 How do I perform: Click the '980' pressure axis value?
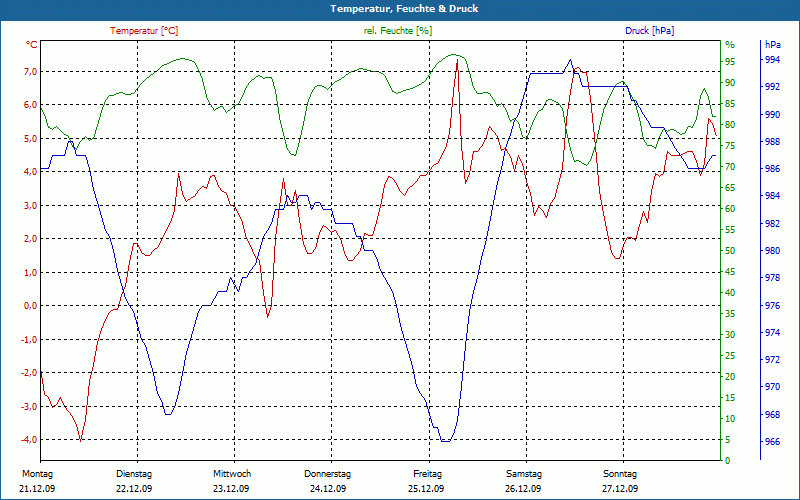coord(772,251)
